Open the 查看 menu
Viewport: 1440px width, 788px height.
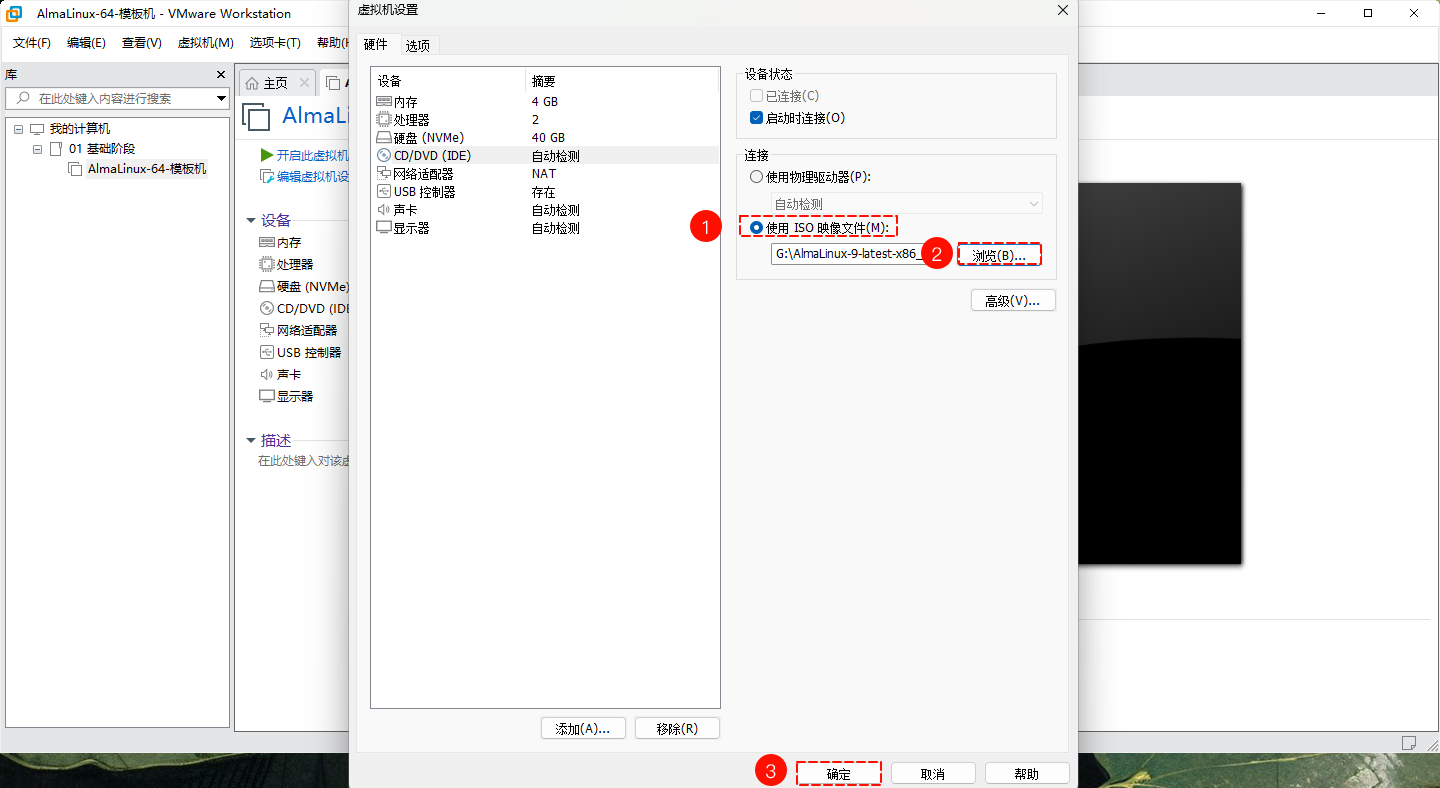pyautogui.click(x=141, y=42)
